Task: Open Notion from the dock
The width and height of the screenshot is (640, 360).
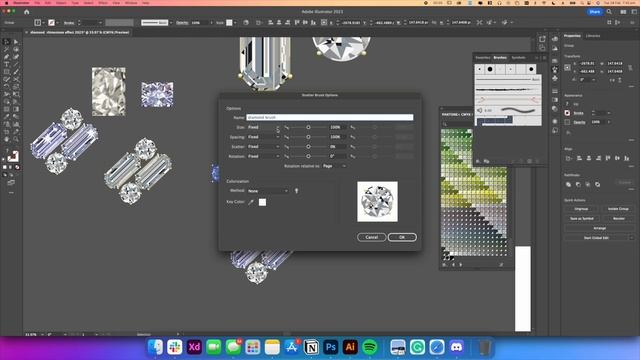Action: pos(311,347)
